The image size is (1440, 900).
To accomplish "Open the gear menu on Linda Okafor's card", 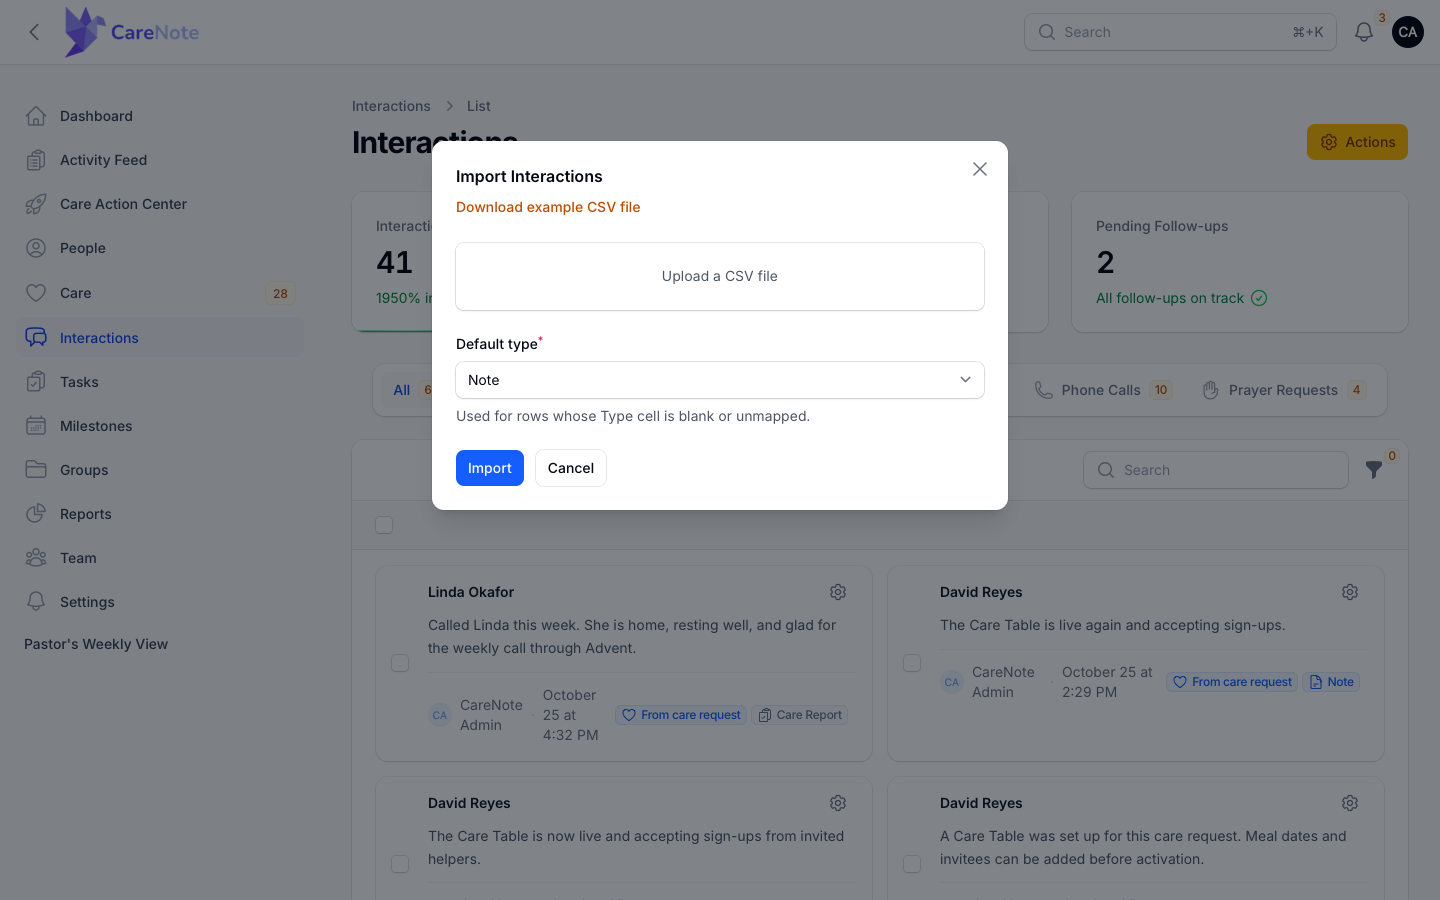I will tap(838, 592).
